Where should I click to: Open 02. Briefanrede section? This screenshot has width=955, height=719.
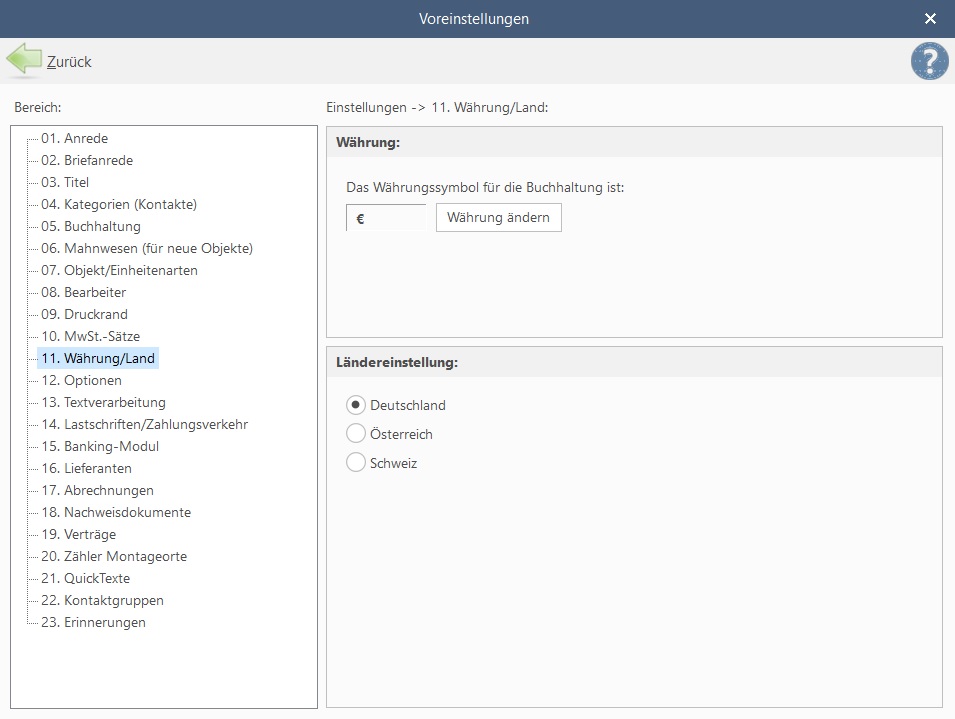point(87,160)
